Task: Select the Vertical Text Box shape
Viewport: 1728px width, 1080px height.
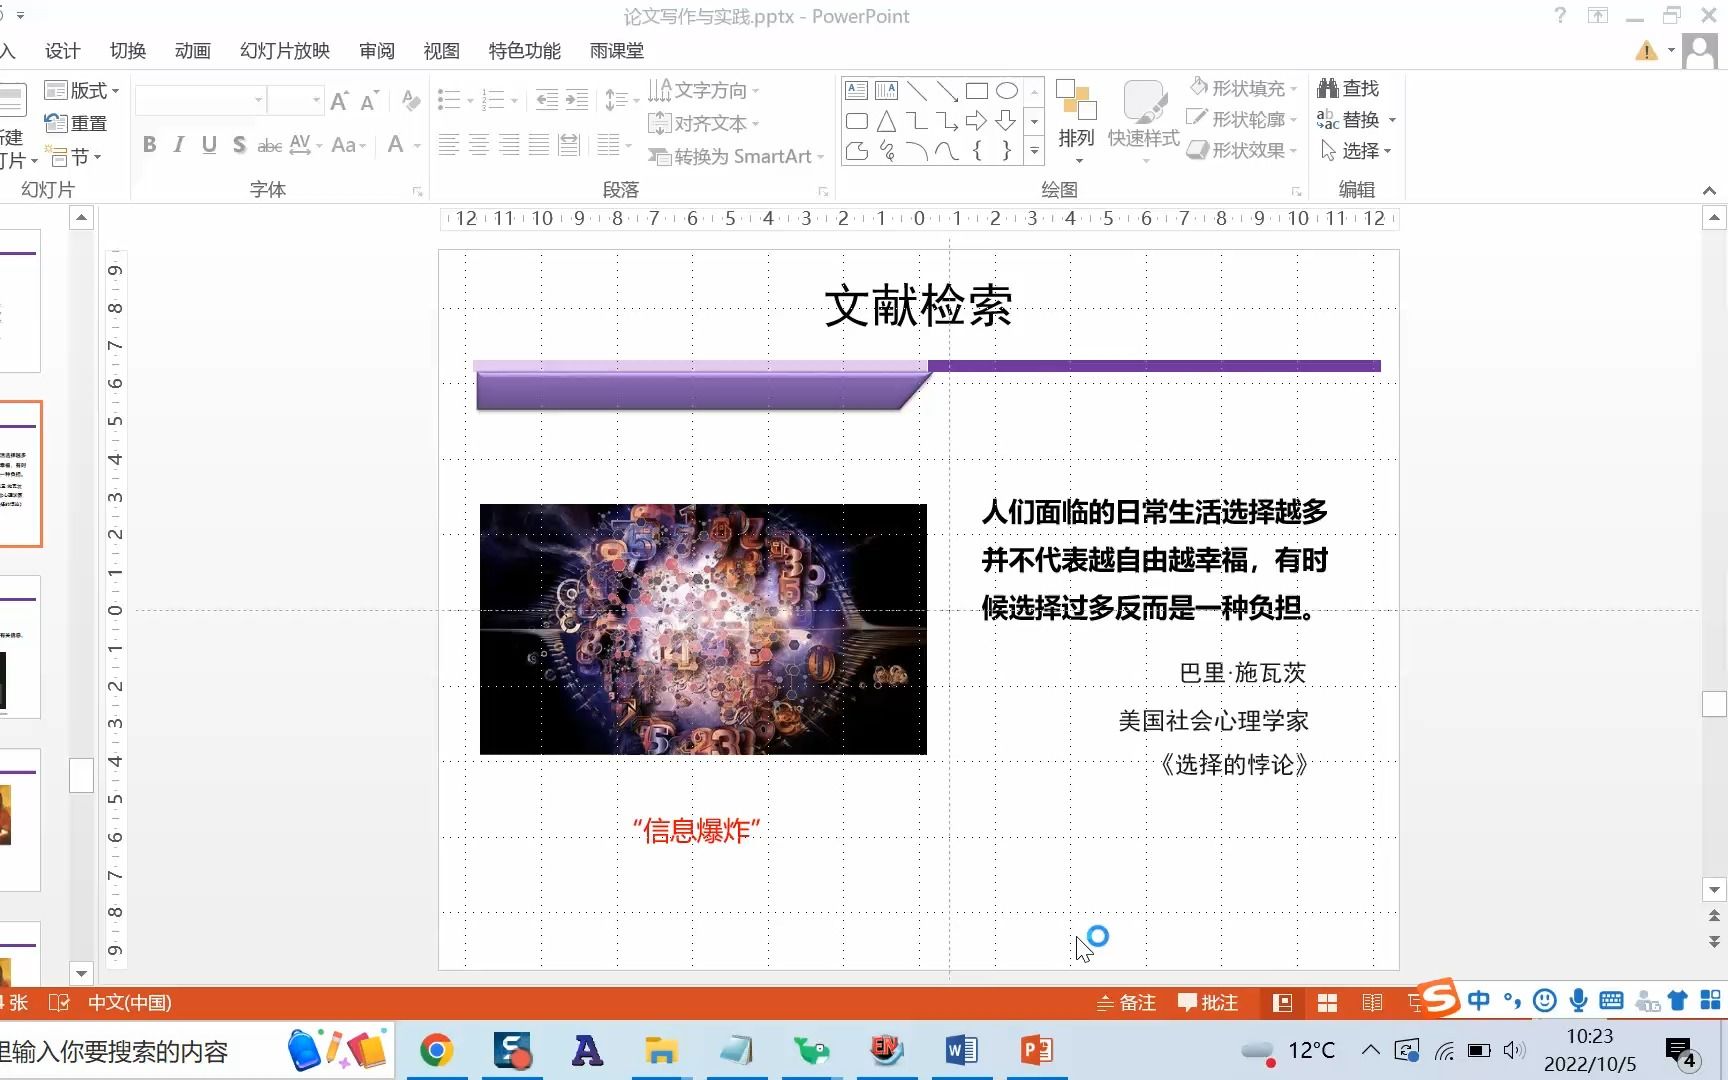Action: pyautogui.click(x=887, y=91)
